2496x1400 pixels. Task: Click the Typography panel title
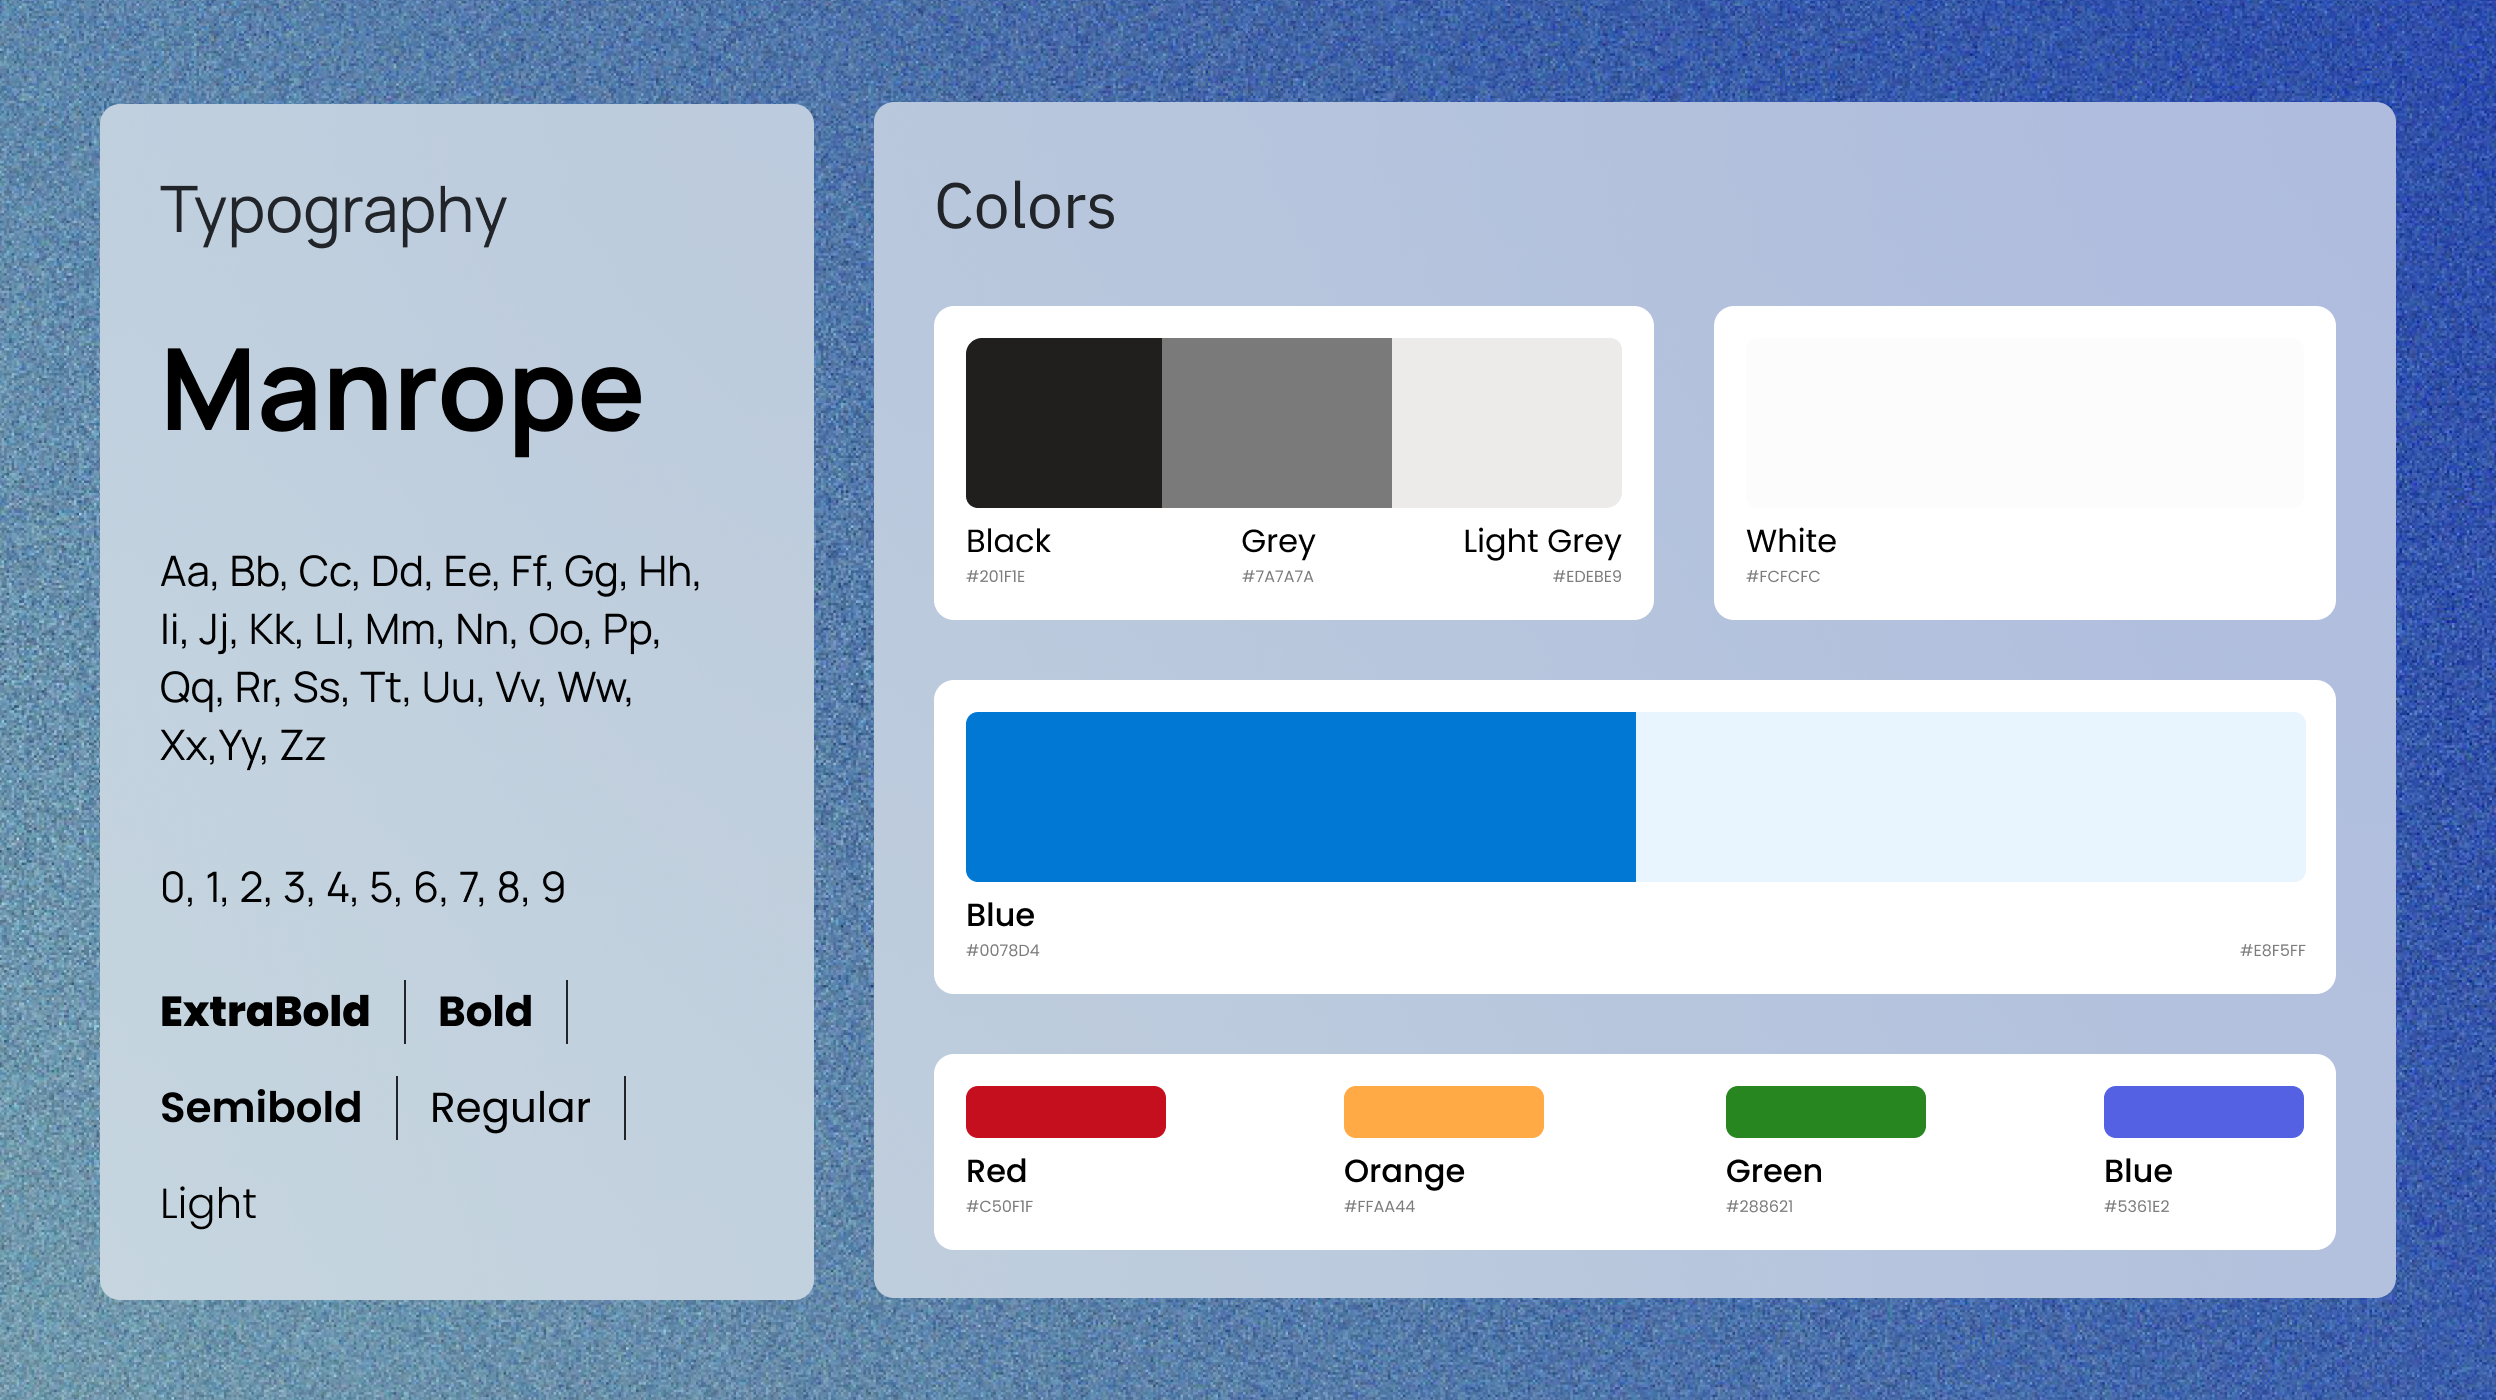(x=333, y=213)
